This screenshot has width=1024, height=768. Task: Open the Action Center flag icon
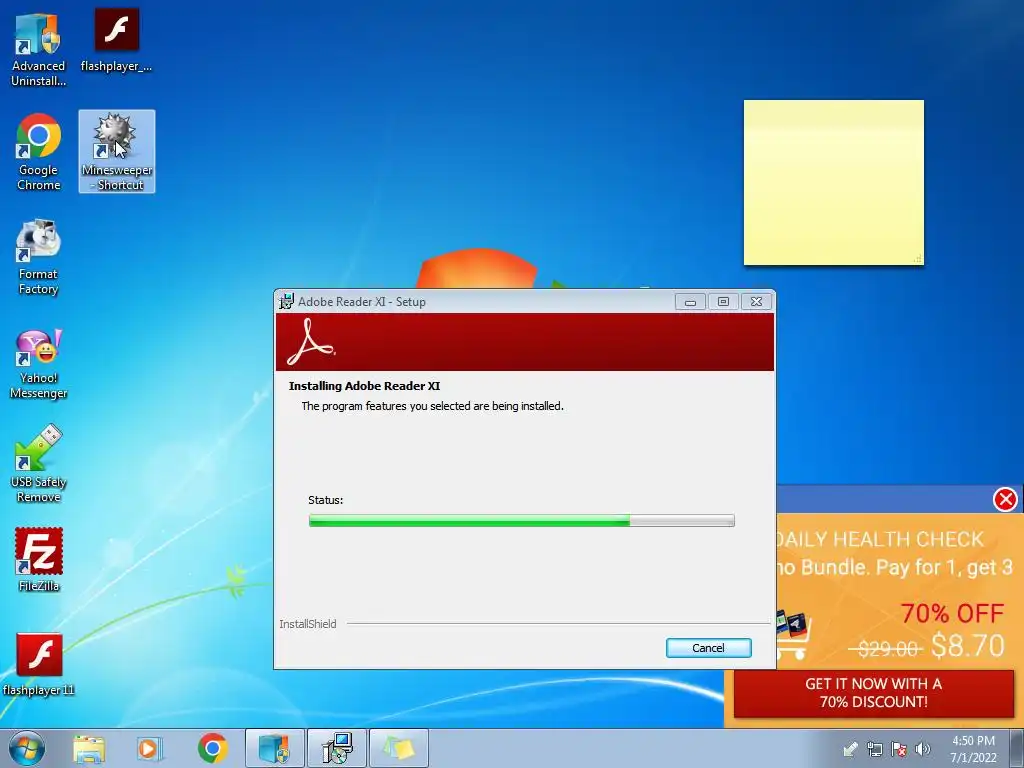pyautogui.click(x=899, y=749)
